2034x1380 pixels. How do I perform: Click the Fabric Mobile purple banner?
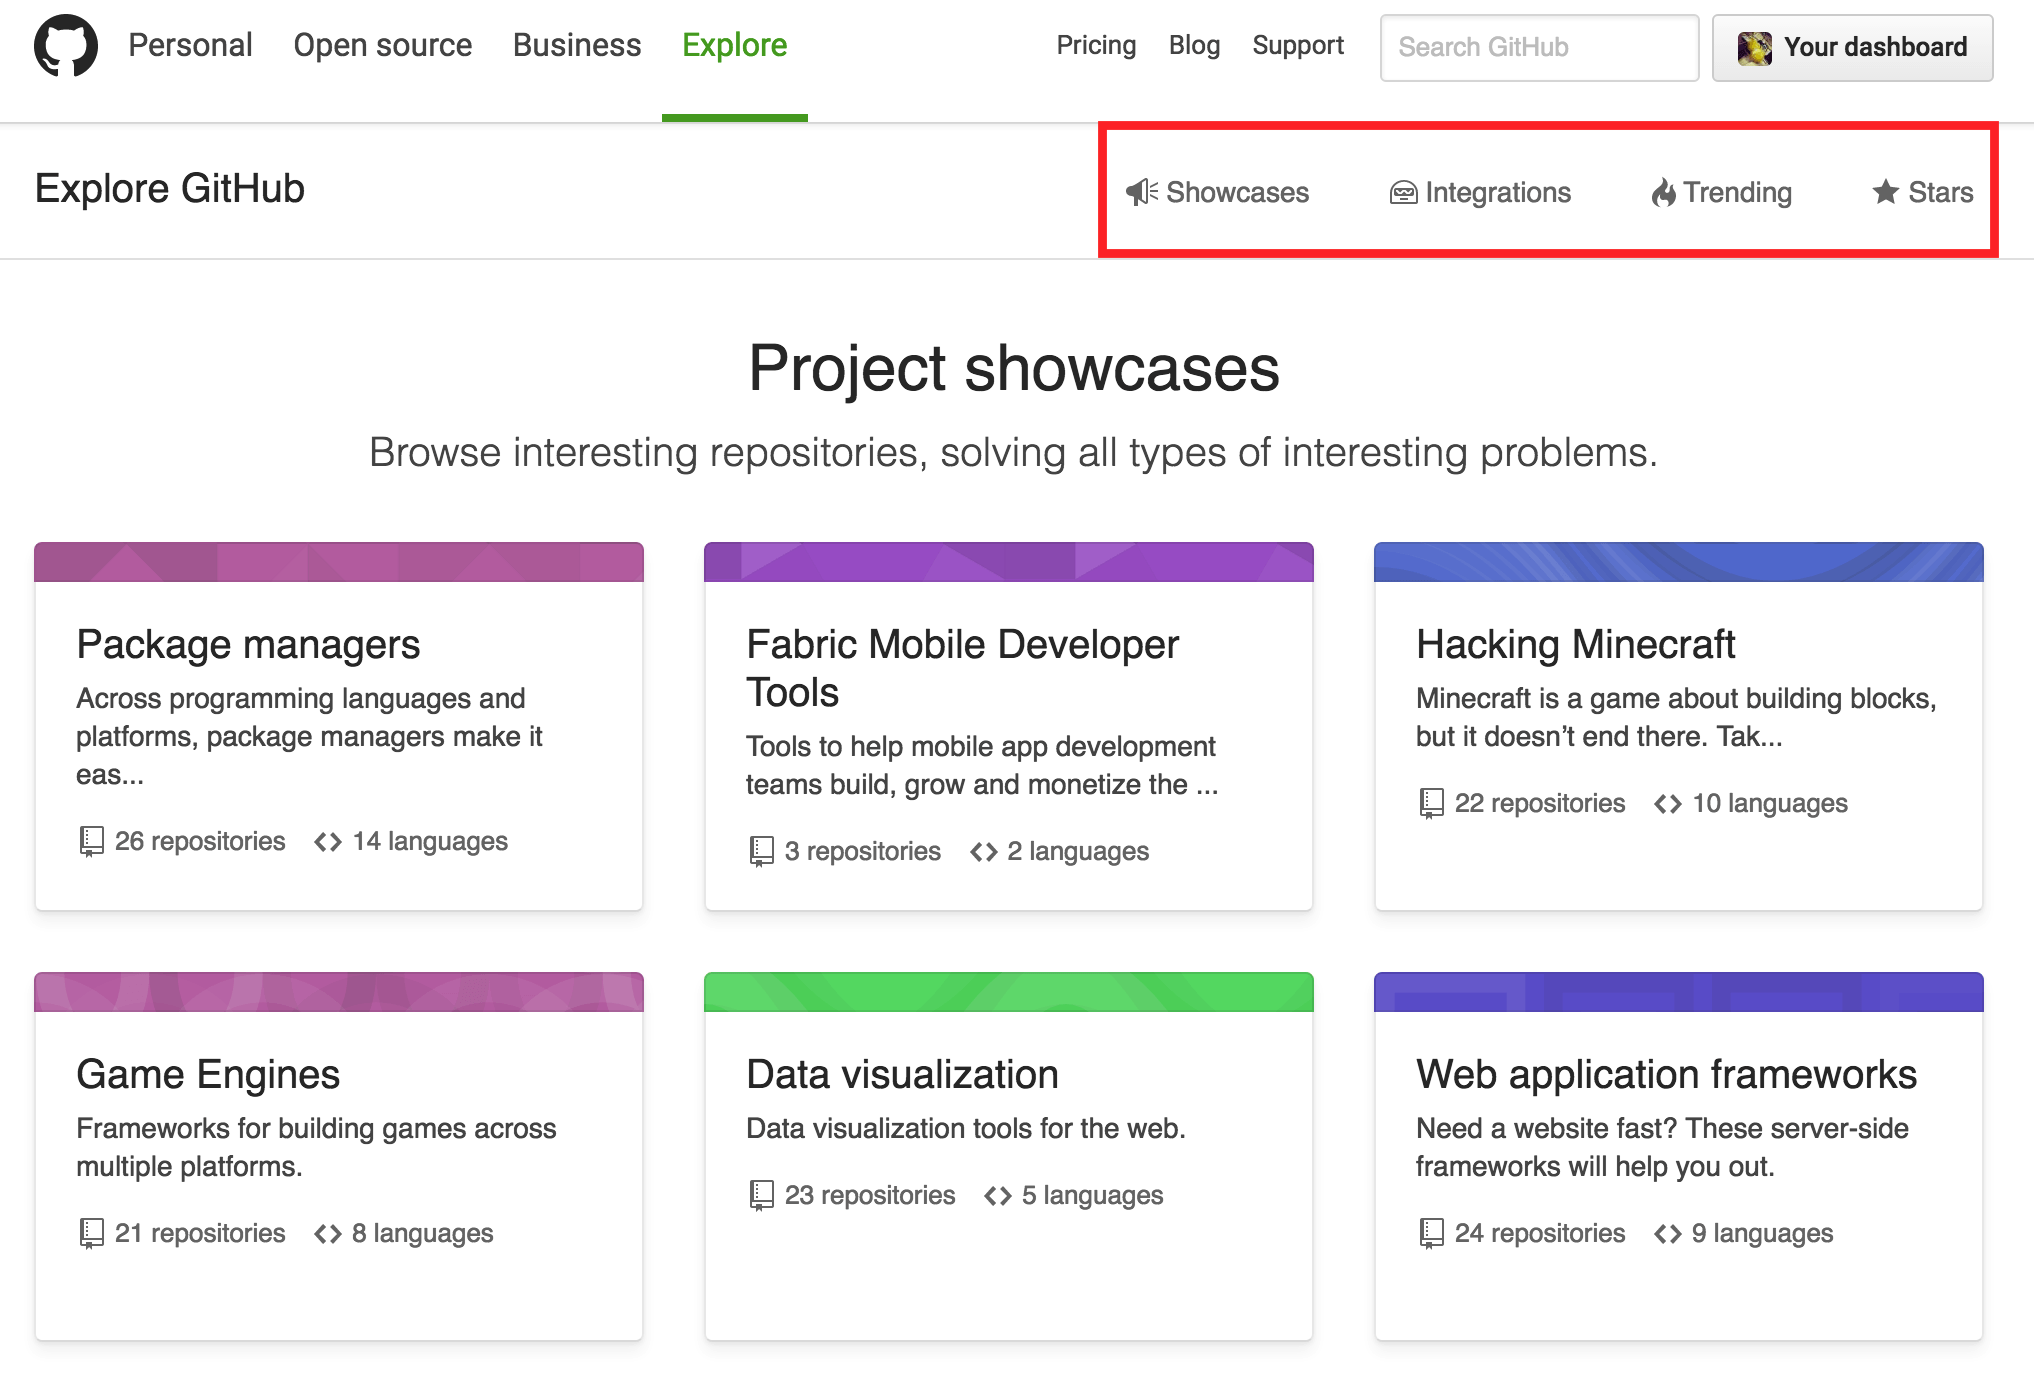point(1009,562)
